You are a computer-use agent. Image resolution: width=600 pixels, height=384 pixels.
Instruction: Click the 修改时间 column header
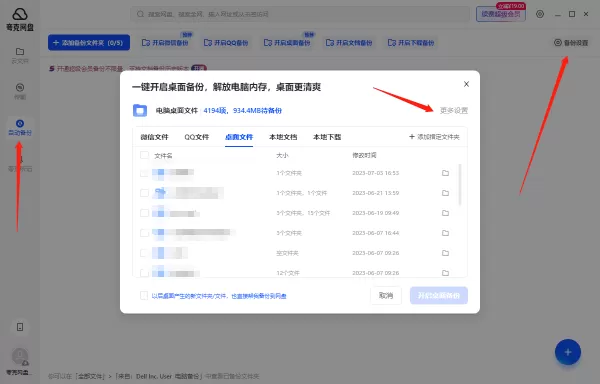click(x=364, y=155)
